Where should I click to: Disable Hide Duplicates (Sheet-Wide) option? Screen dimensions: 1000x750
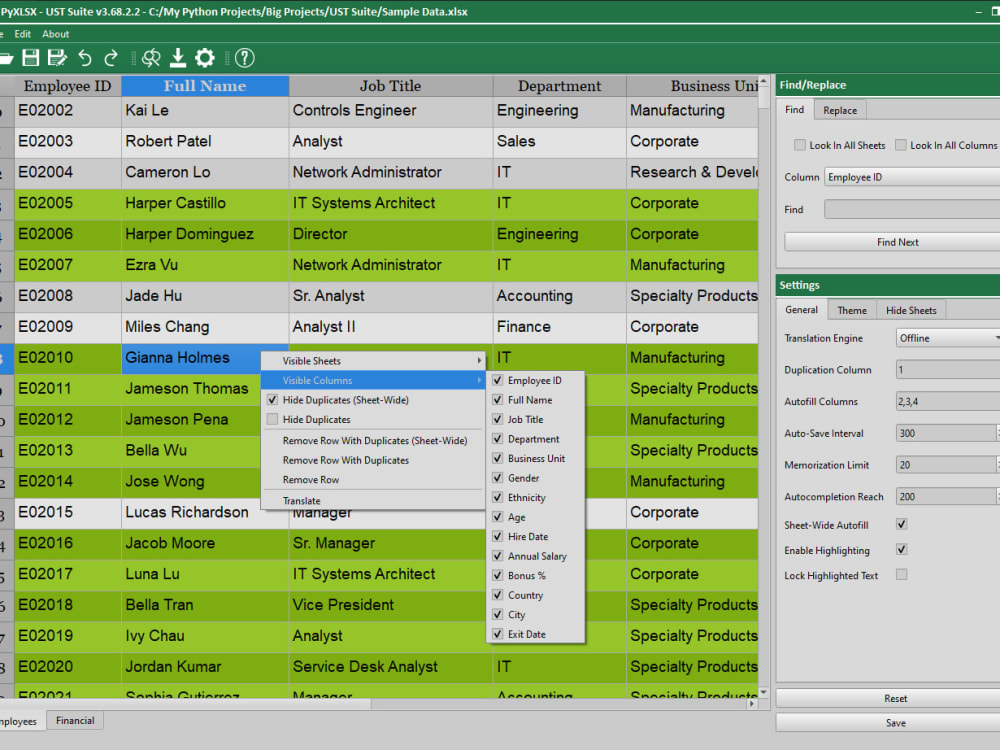tap(273, 399)
